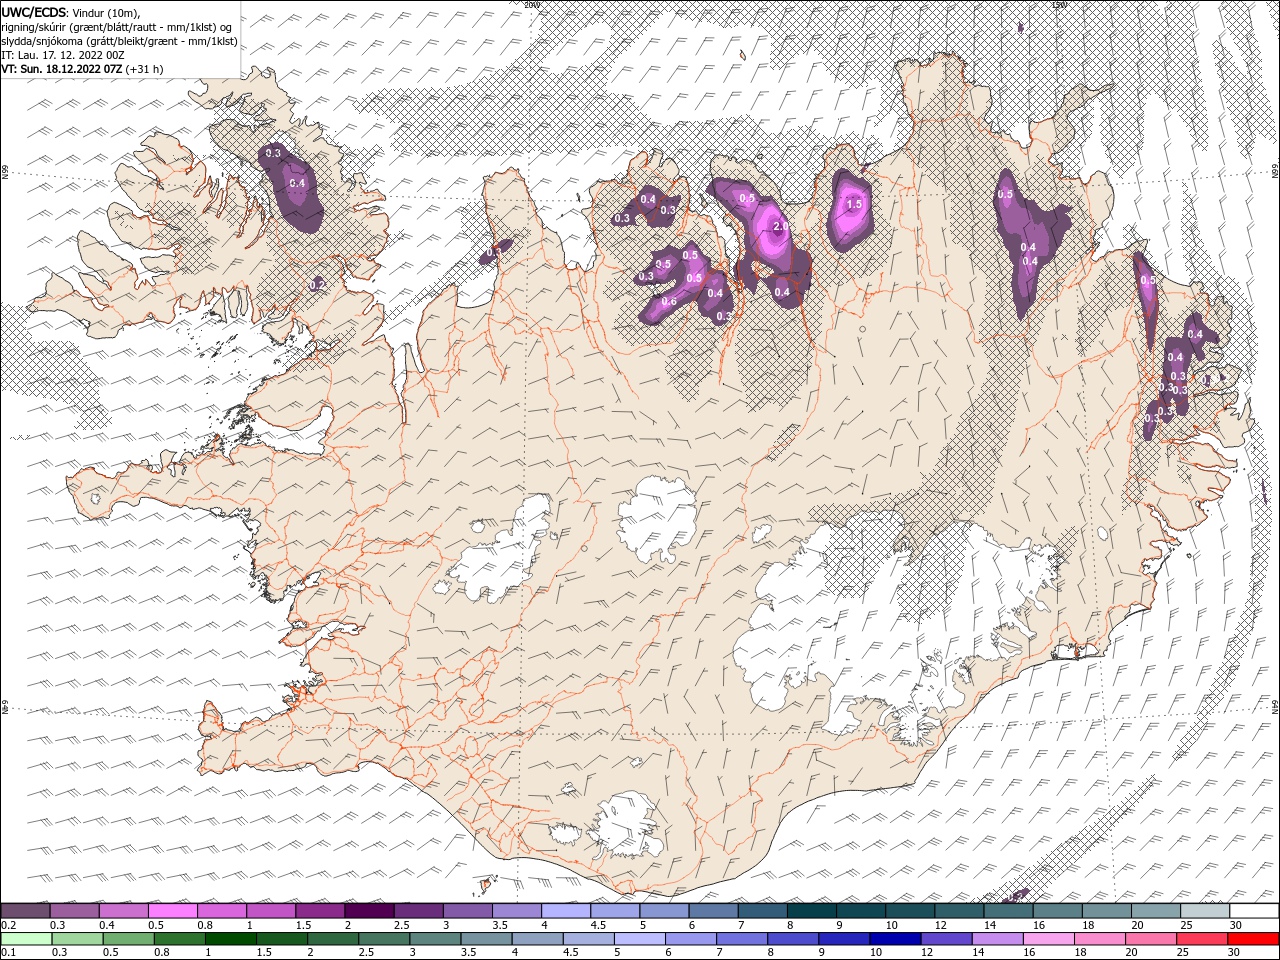
Task: Pick upper-row legend swatch between 0.2 and 0.3
Action: click(25, 911)
